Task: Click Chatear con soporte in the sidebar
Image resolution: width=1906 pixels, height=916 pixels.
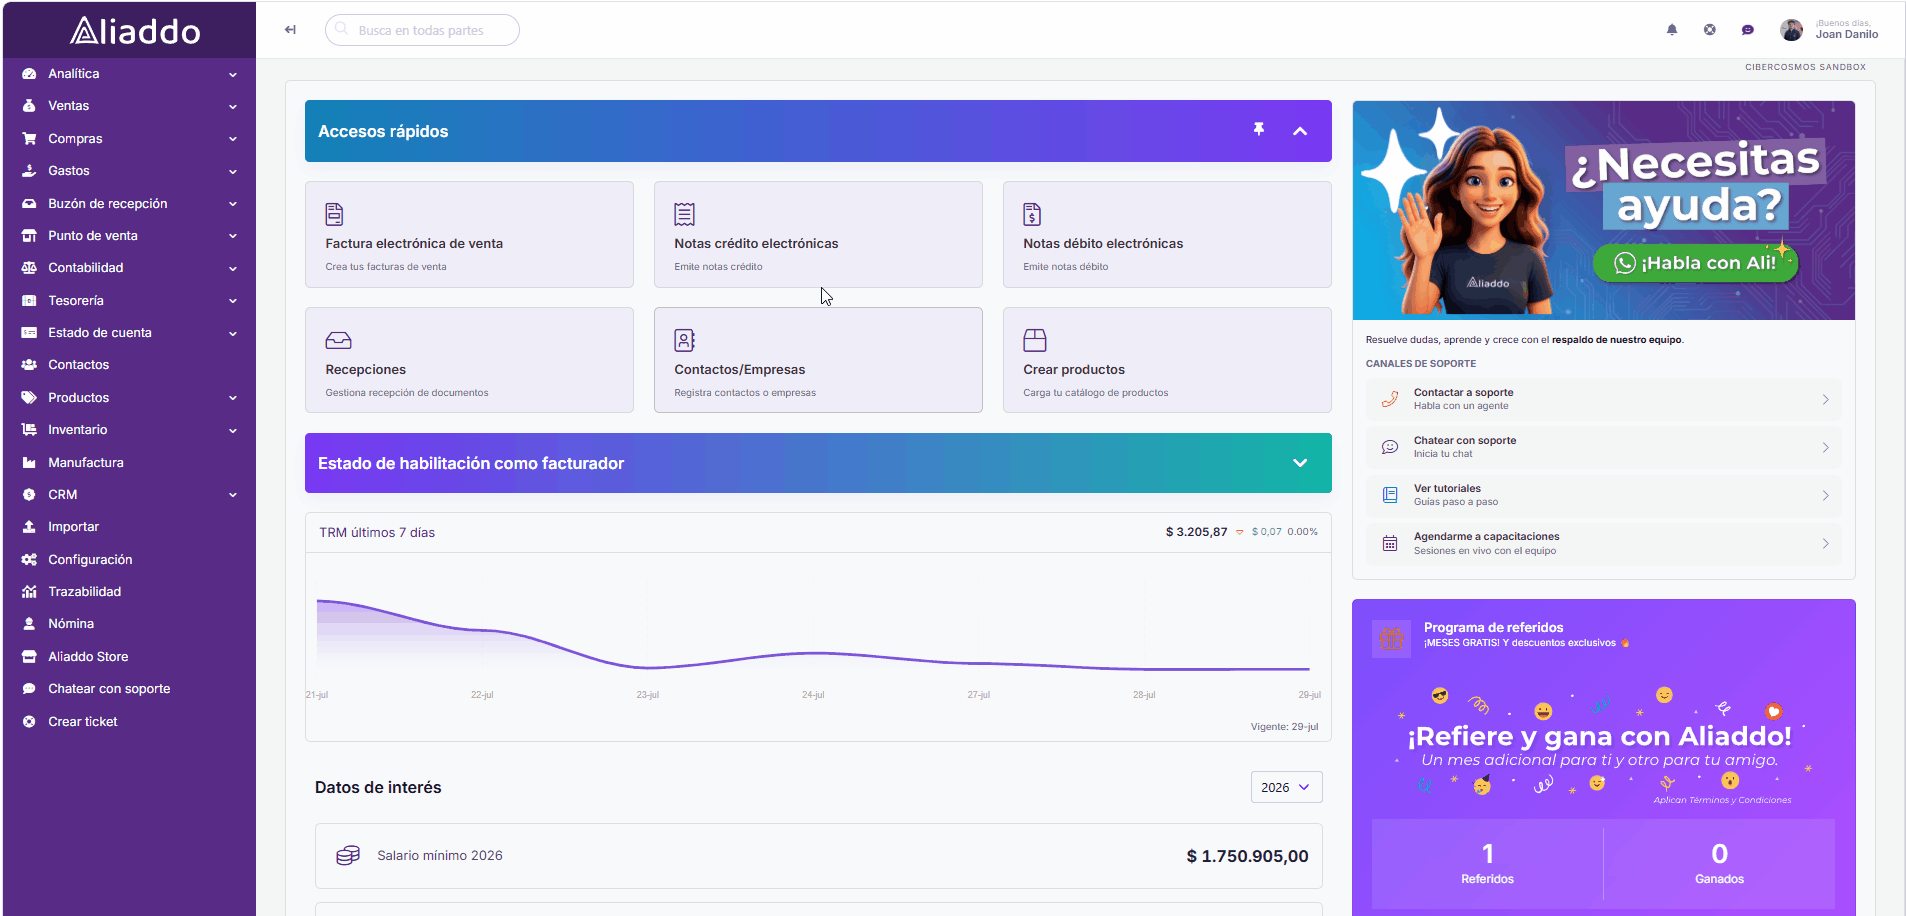Action: pos(130,689)
